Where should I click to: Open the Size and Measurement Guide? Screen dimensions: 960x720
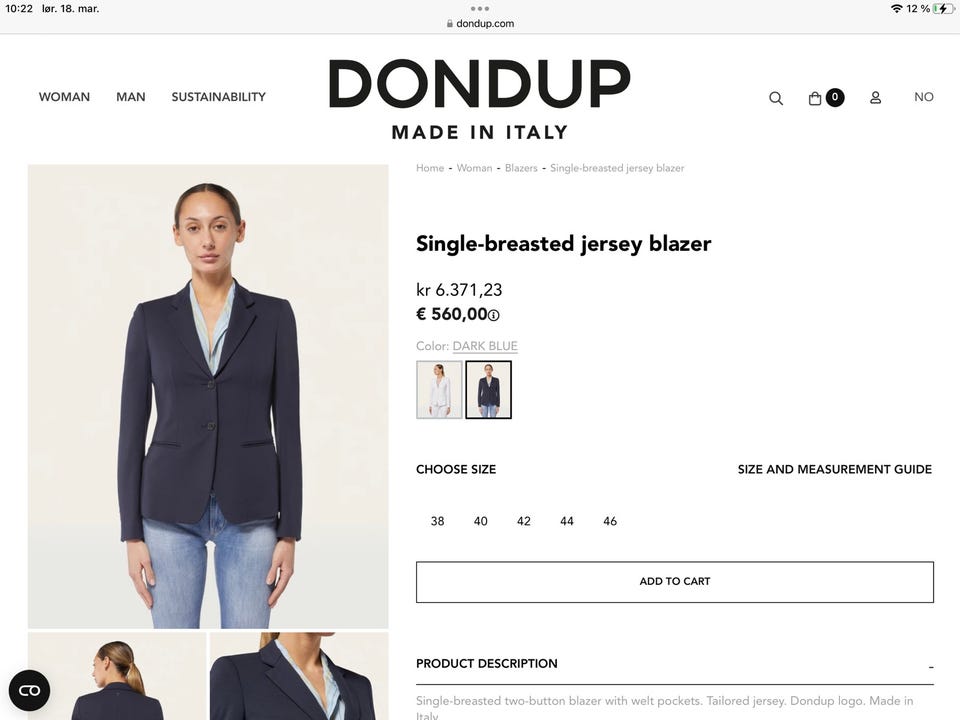coord(834,470)
